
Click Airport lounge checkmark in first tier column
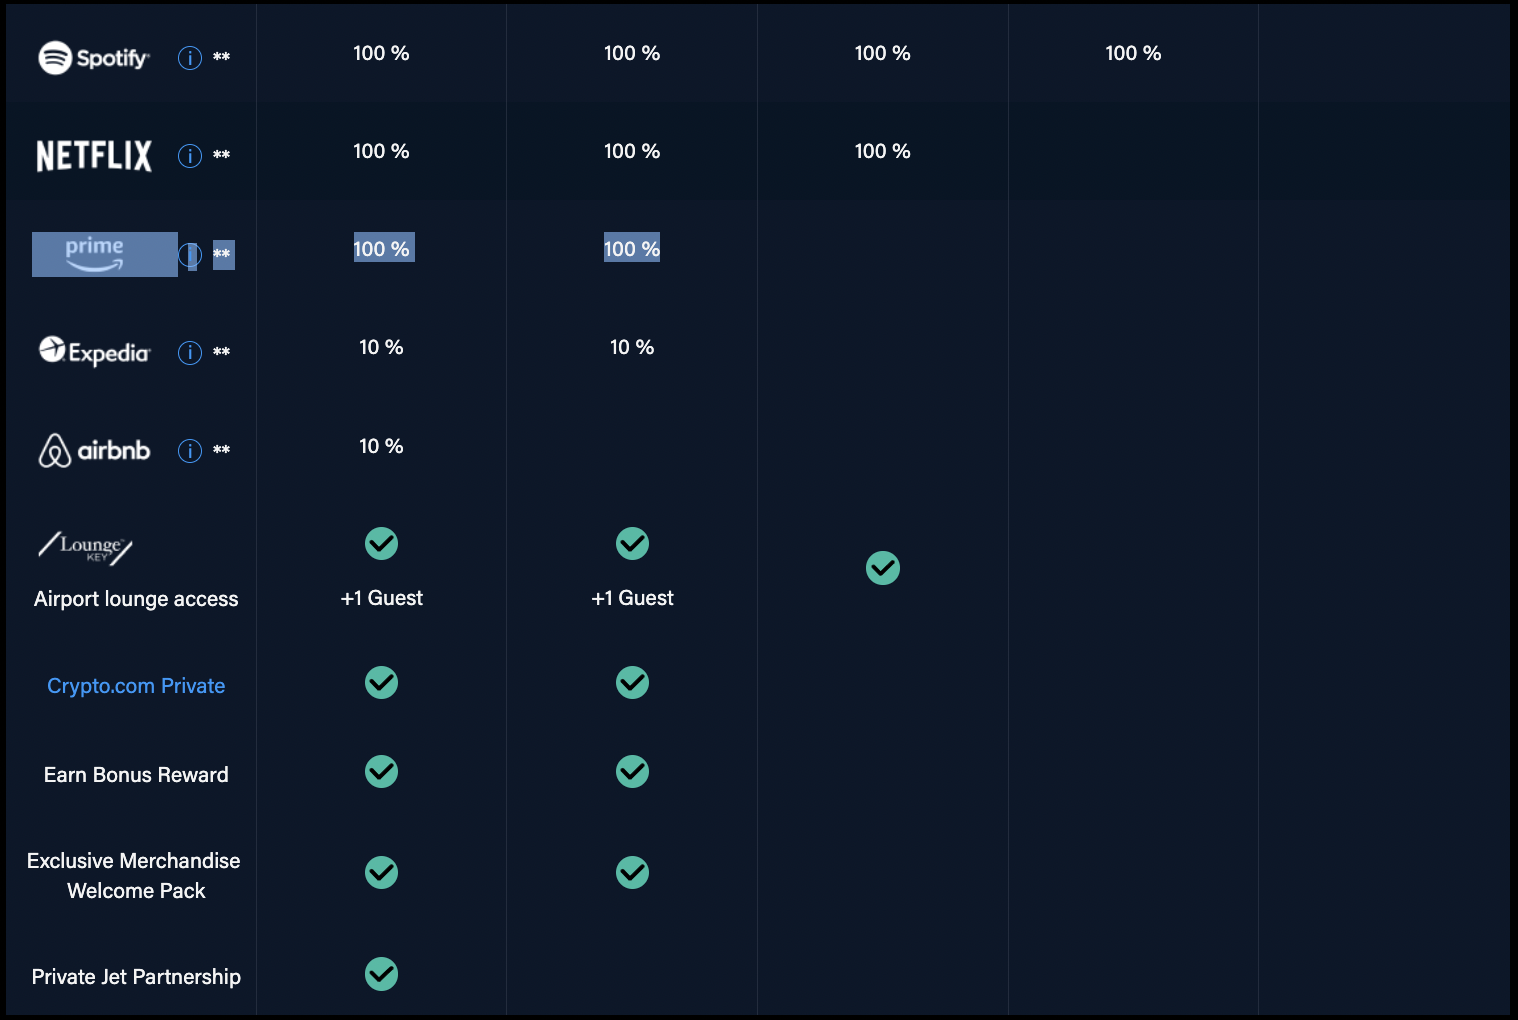381,543
